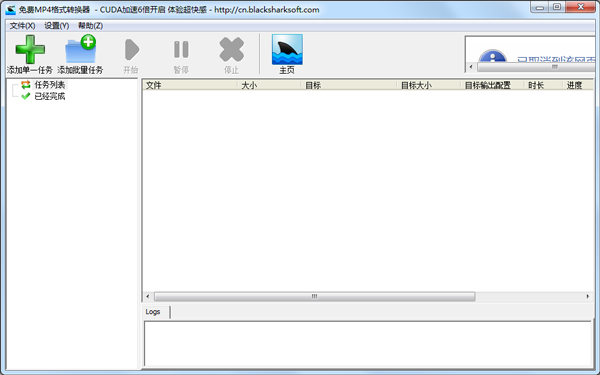Click the 停止 X icon
The width and height of the screenshot is (600, 375).
(x=232, y=49)
